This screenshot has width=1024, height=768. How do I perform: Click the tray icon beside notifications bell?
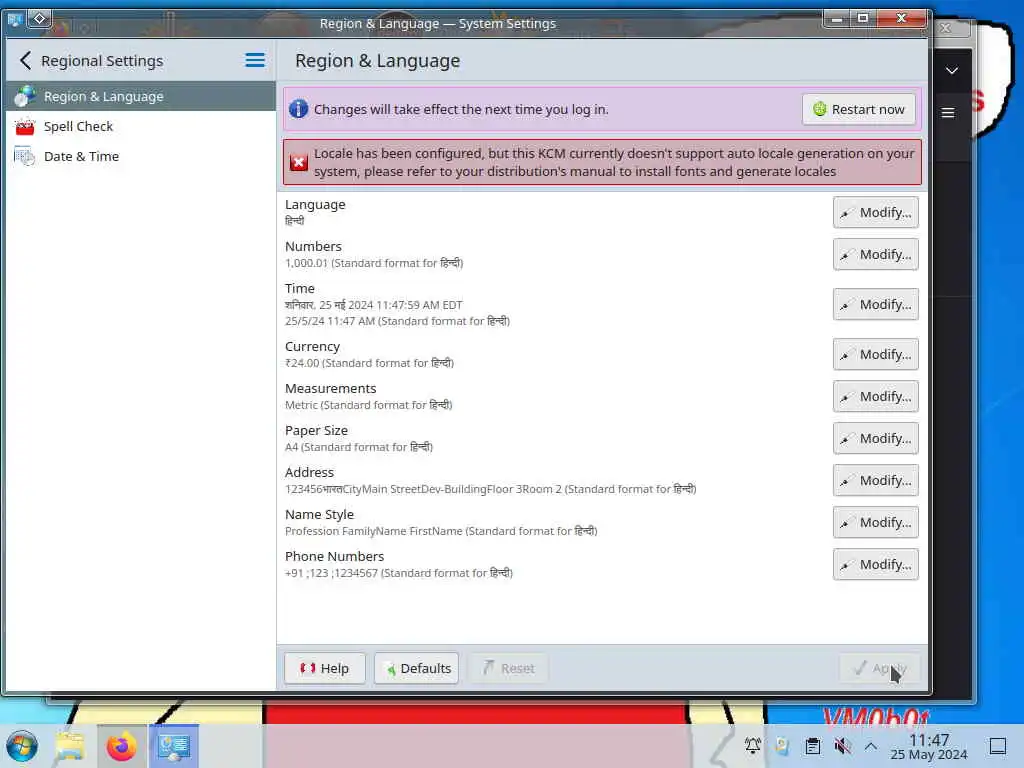point(782,746)
